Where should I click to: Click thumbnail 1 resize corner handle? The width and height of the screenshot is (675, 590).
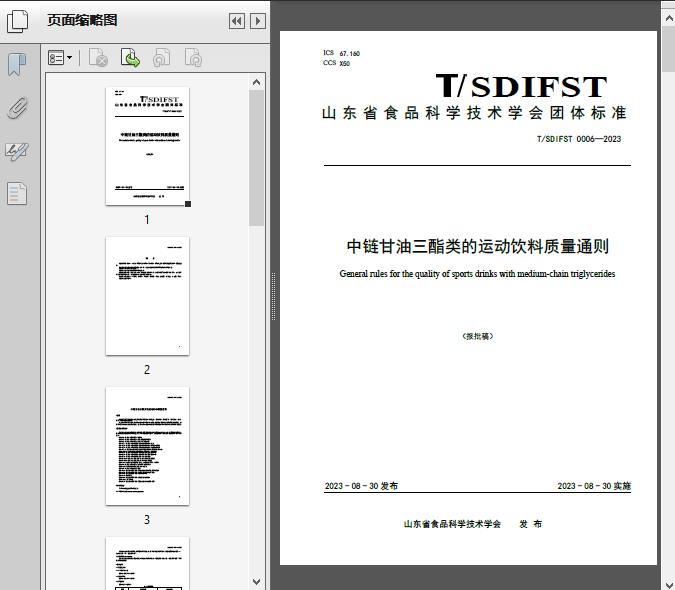[x=188, y=204]
